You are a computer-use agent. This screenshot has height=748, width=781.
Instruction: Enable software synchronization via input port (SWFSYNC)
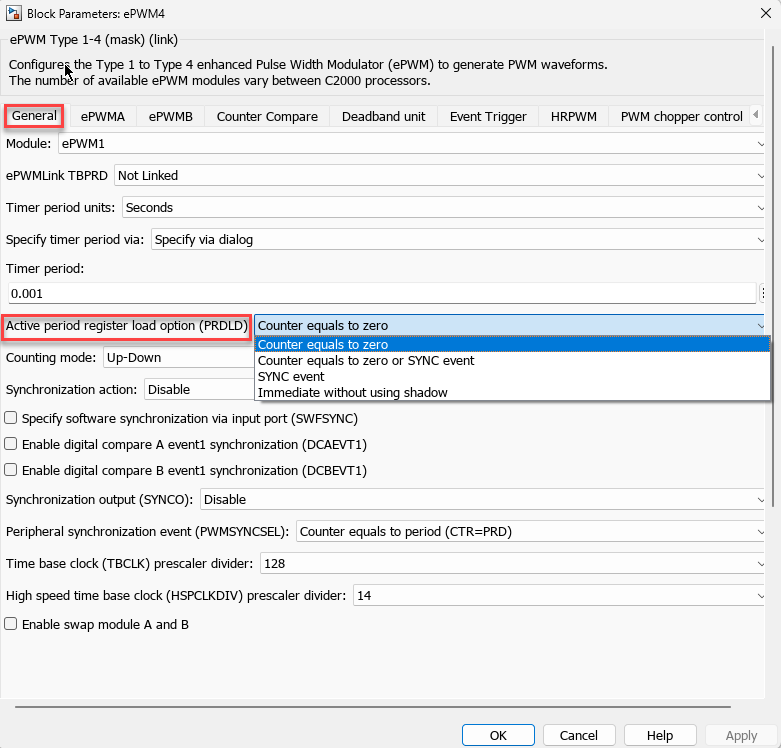[x=10, y=418]
